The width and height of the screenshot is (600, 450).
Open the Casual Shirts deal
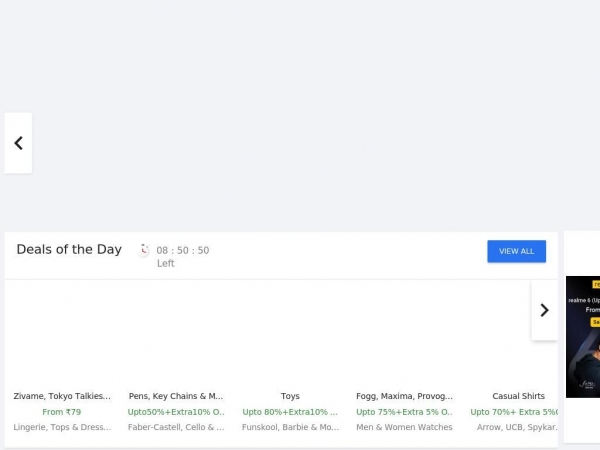pos(518,396)
